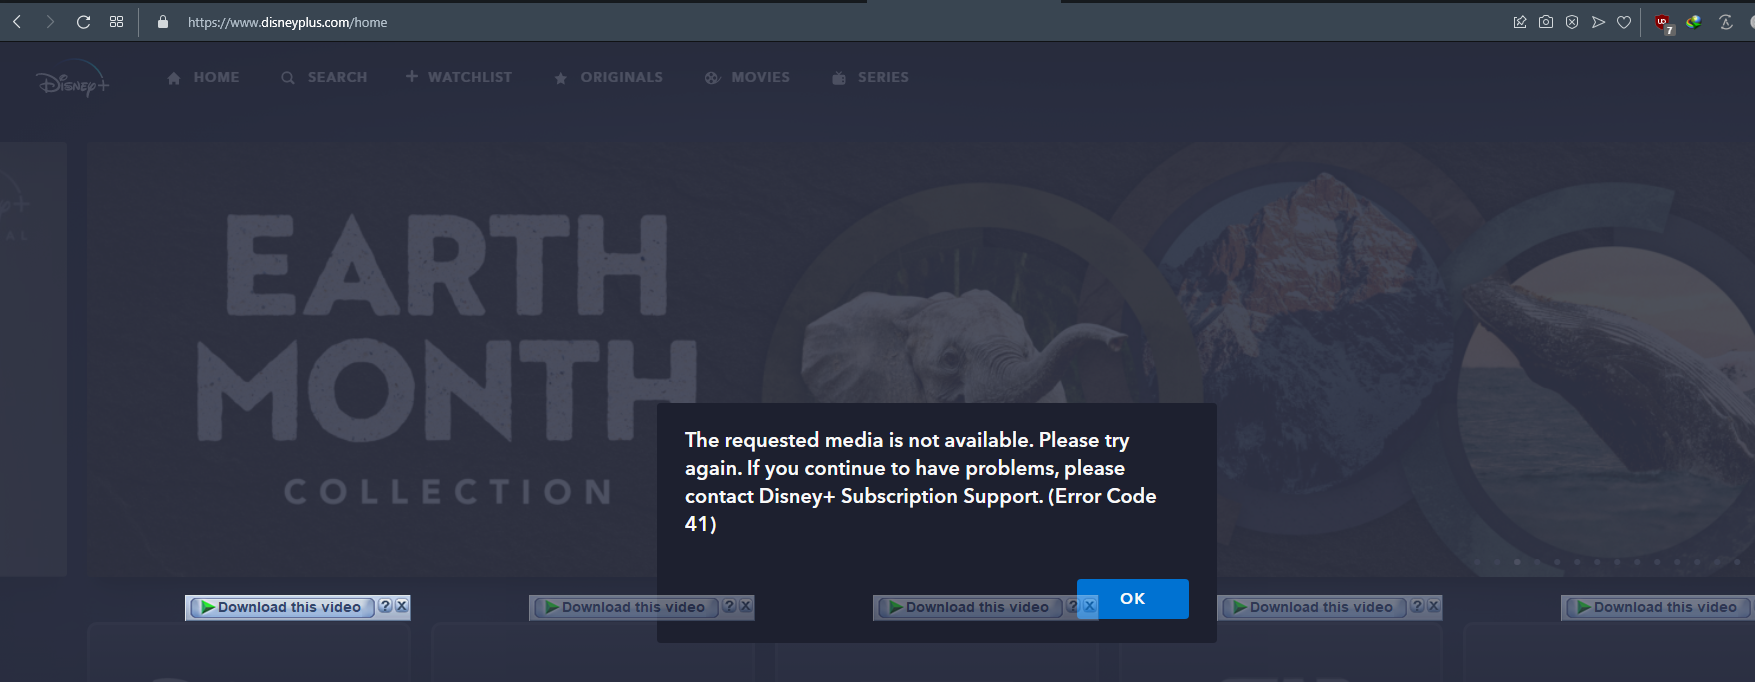Open the send-to-My-Flow arrow icon
Screen dimensions: 1755x682
[x=1598, y=22]
